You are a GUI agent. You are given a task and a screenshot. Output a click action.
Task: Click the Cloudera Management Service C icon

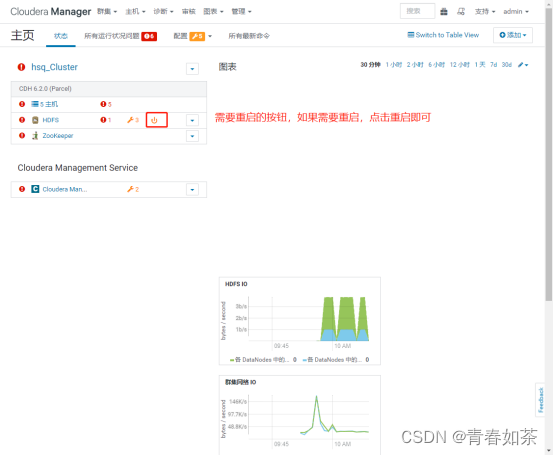pyautogui.click(x=35, y=189)
